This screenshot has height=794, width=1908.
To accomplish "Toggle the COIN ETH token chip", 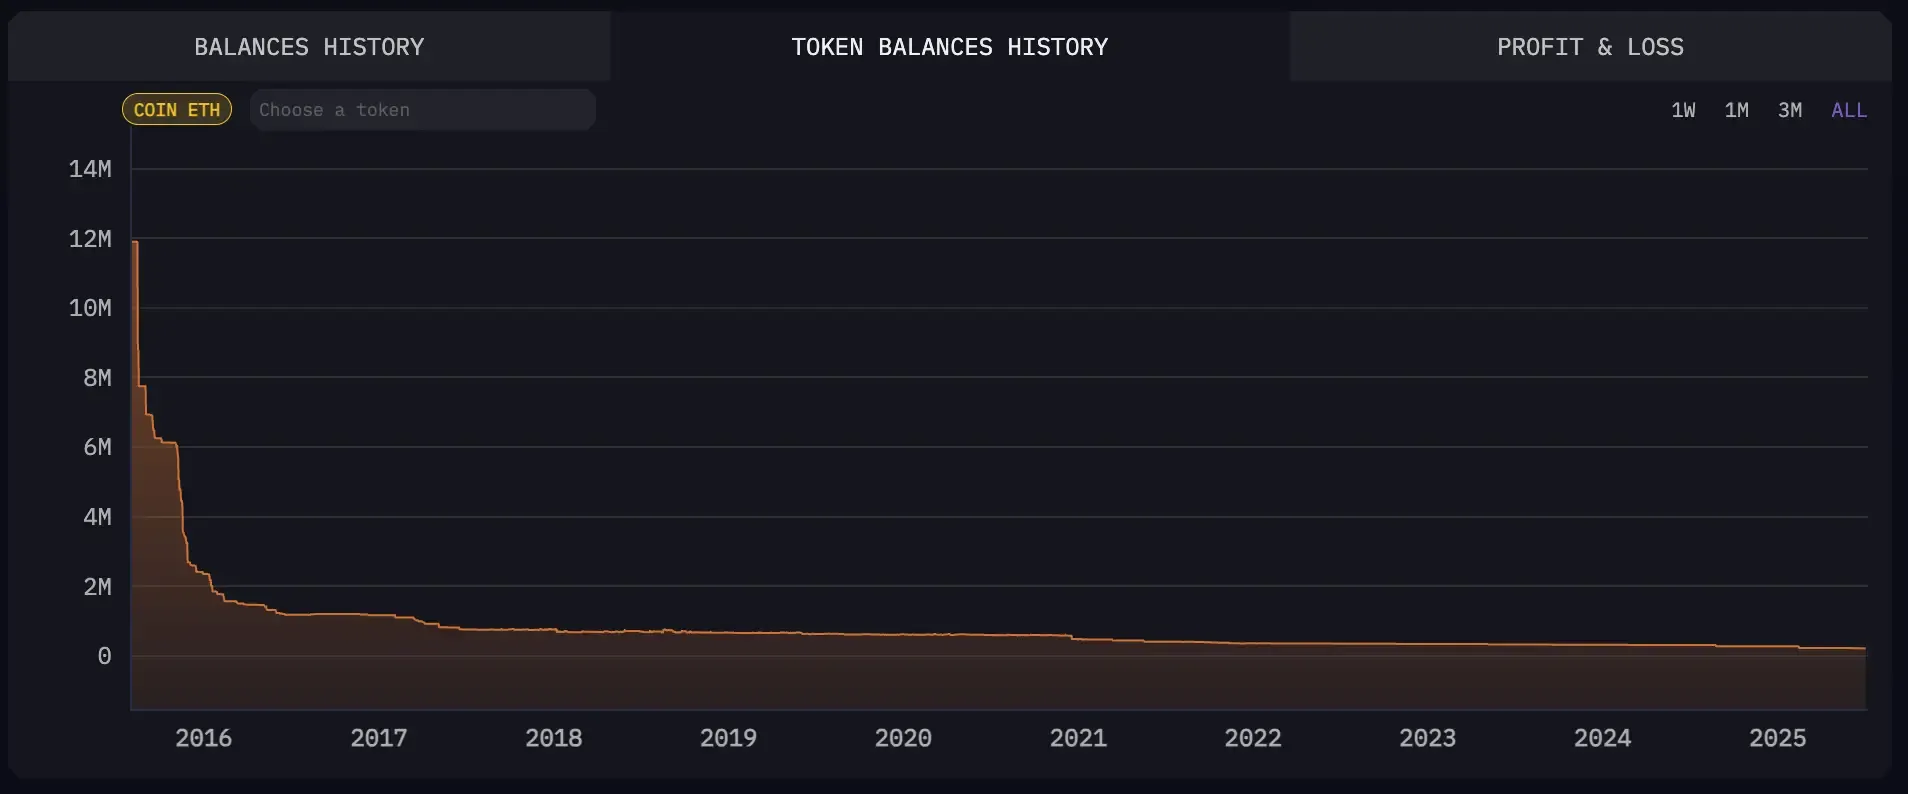I will [177, 110].
